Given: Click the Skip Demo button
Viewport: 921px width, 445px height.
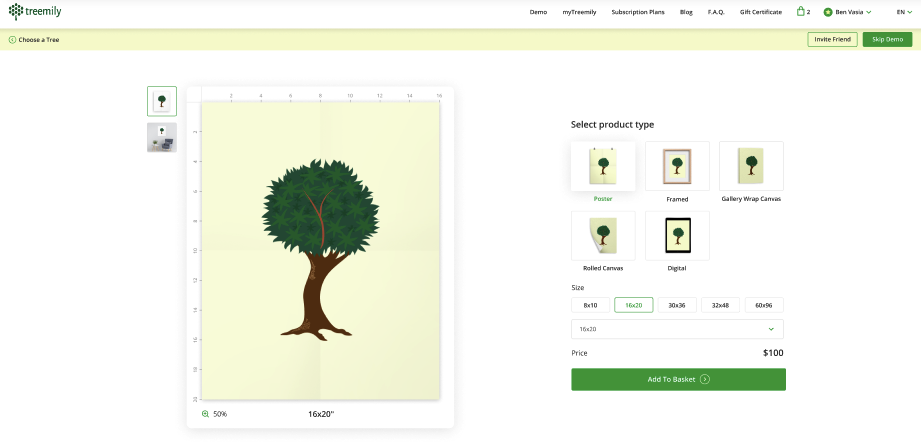Looking at the screenshot, I should [887, 39].
